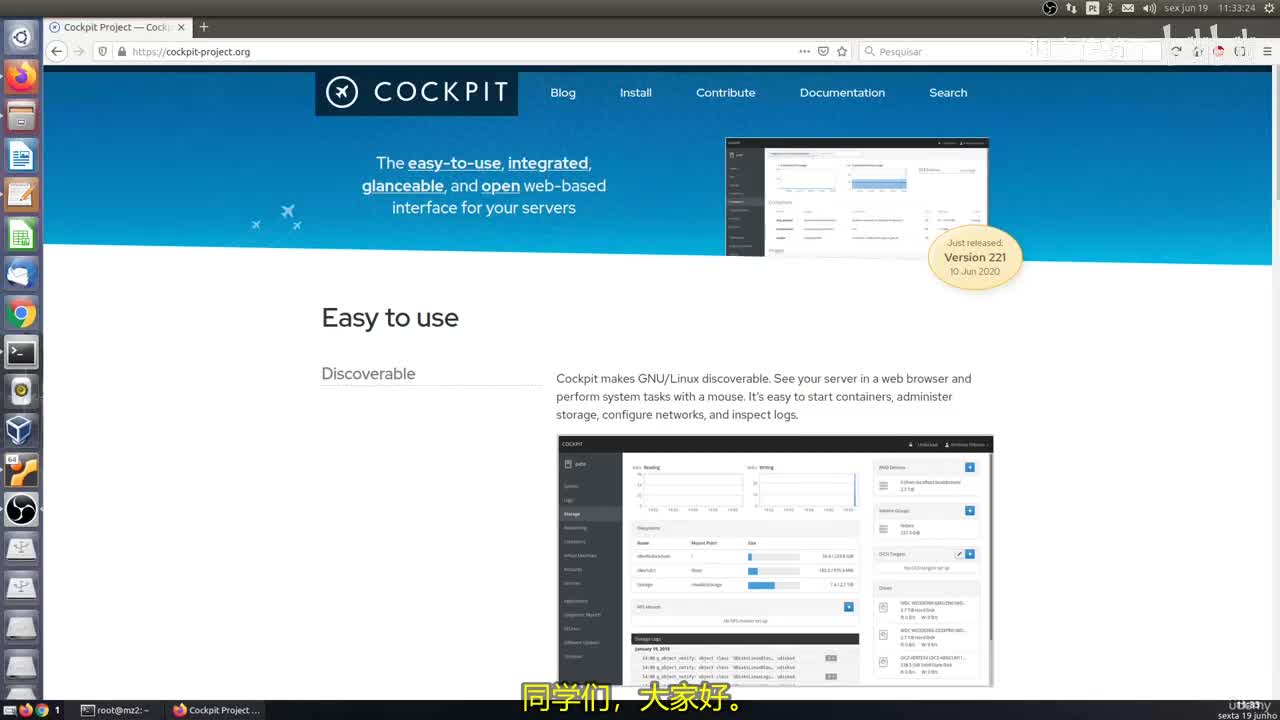Reload the current page

coord(1176,51)
